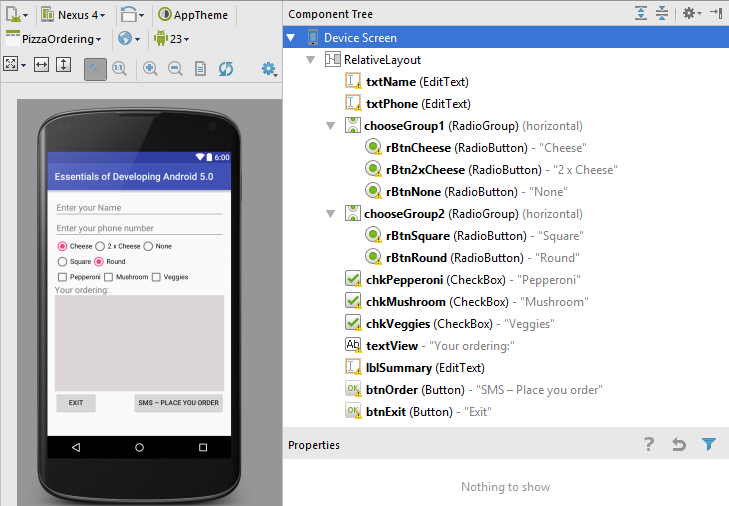
Task: Select btnOrder Button tree row
Action: pos(474,390)
